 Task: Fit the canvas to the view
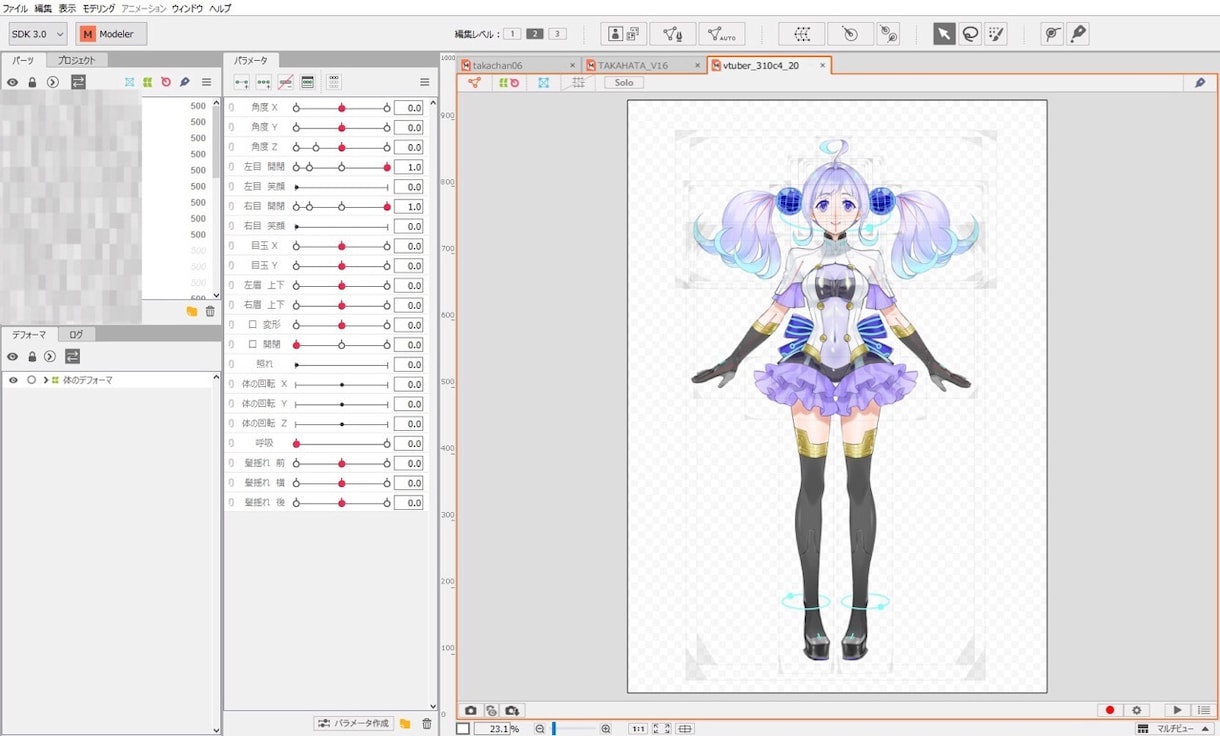[x=662, y=729]
